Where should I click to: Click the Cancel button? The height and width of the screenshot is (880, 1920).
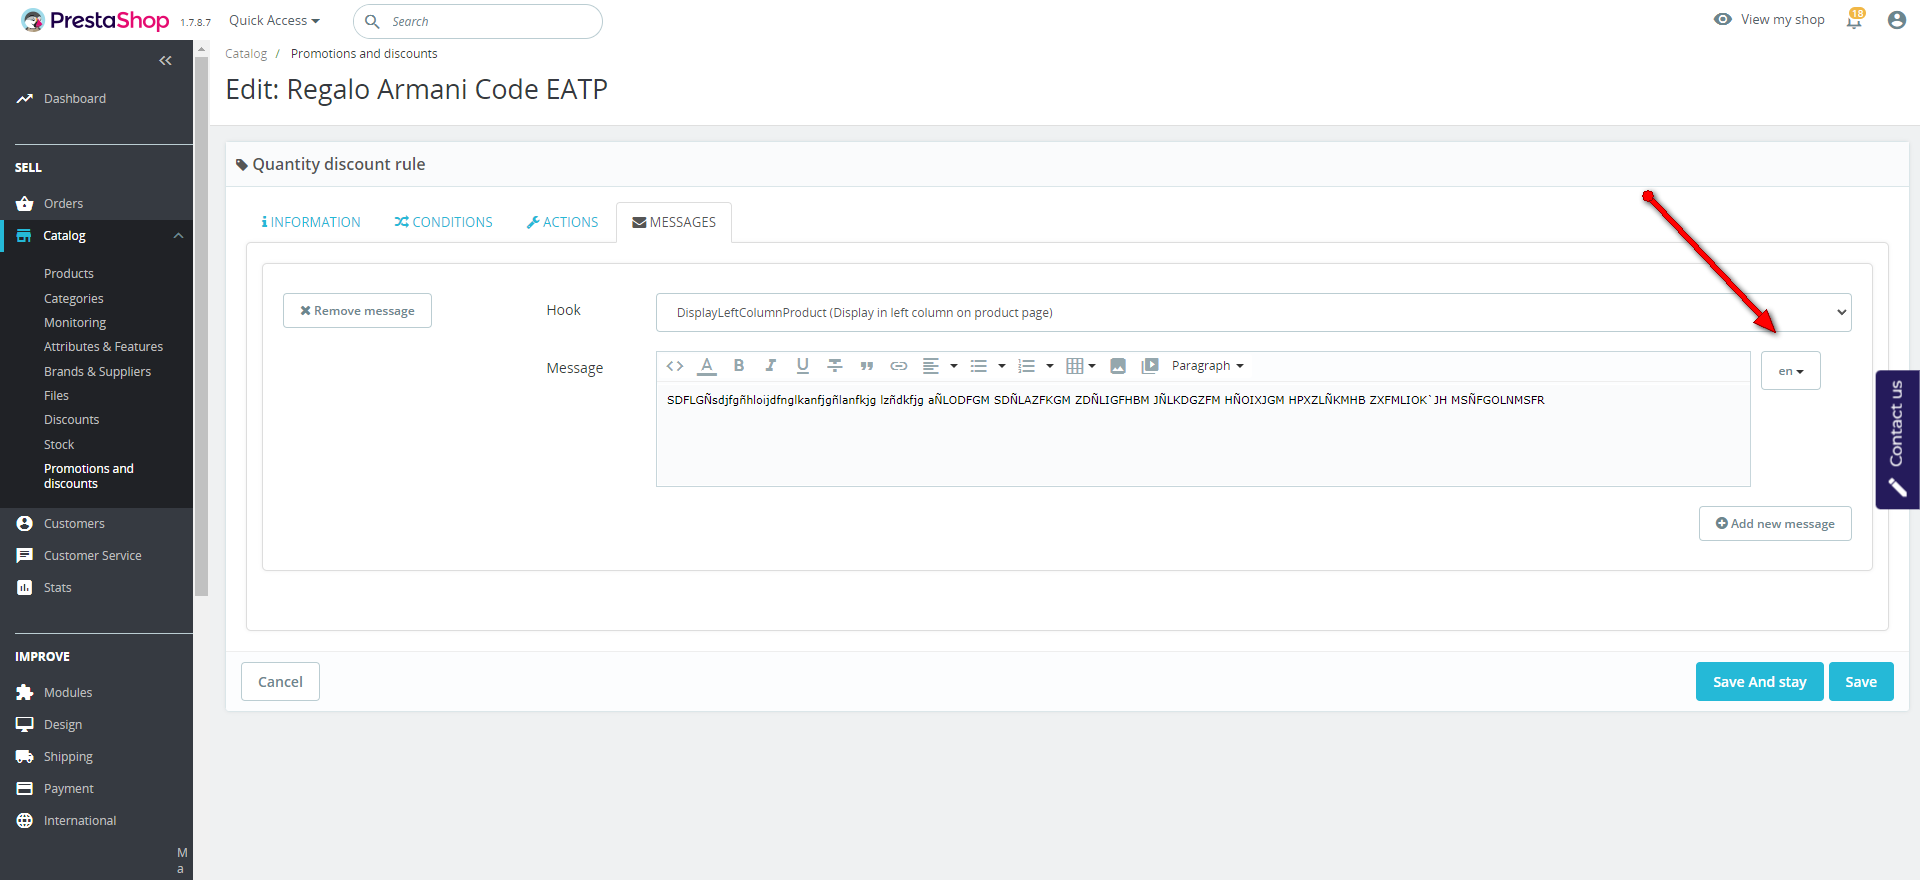pyautogui.click(x=280, y=682)
